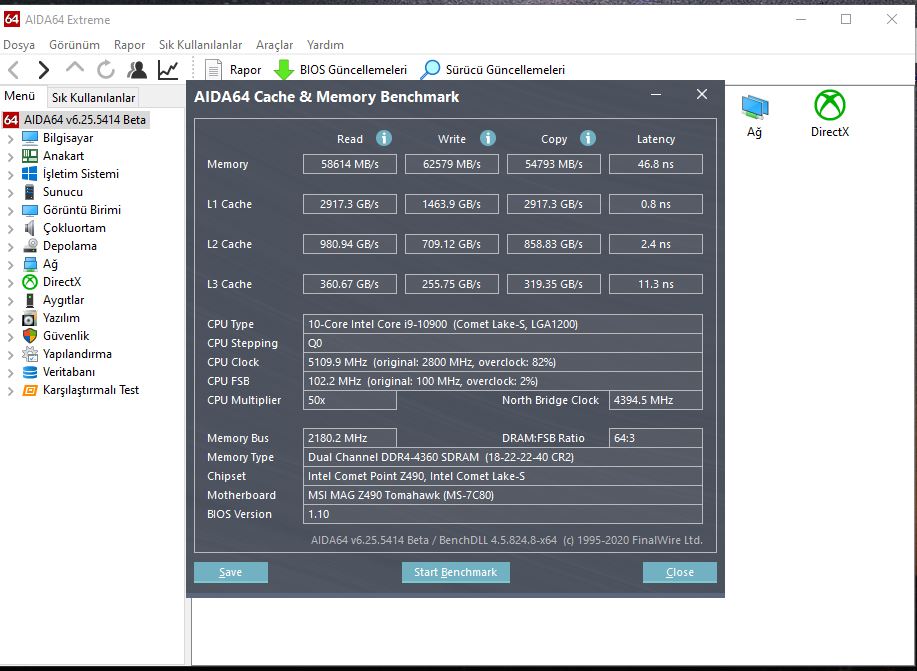Expand the Anakart tree node

[x=11, y=157]
